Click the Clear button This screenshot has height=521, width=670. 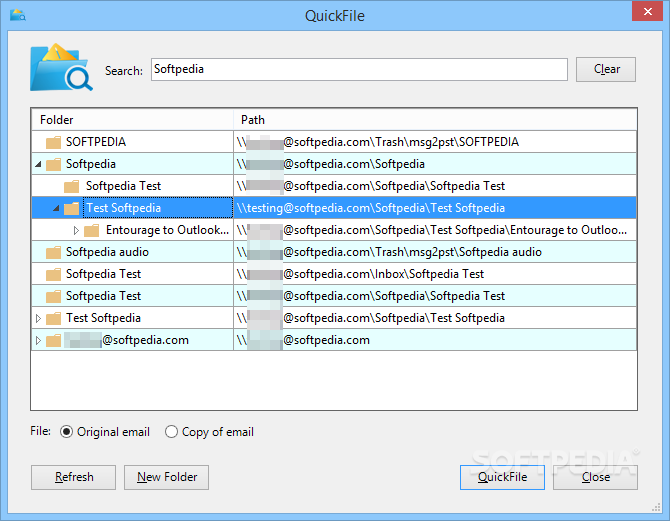click(x=606, y=69)
